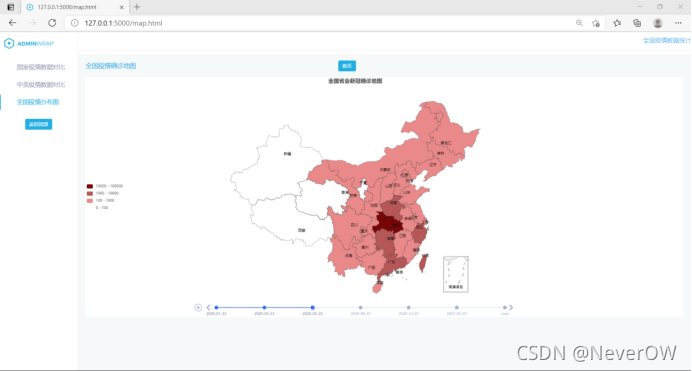Open the user profile avatar icon

(658, 23)
